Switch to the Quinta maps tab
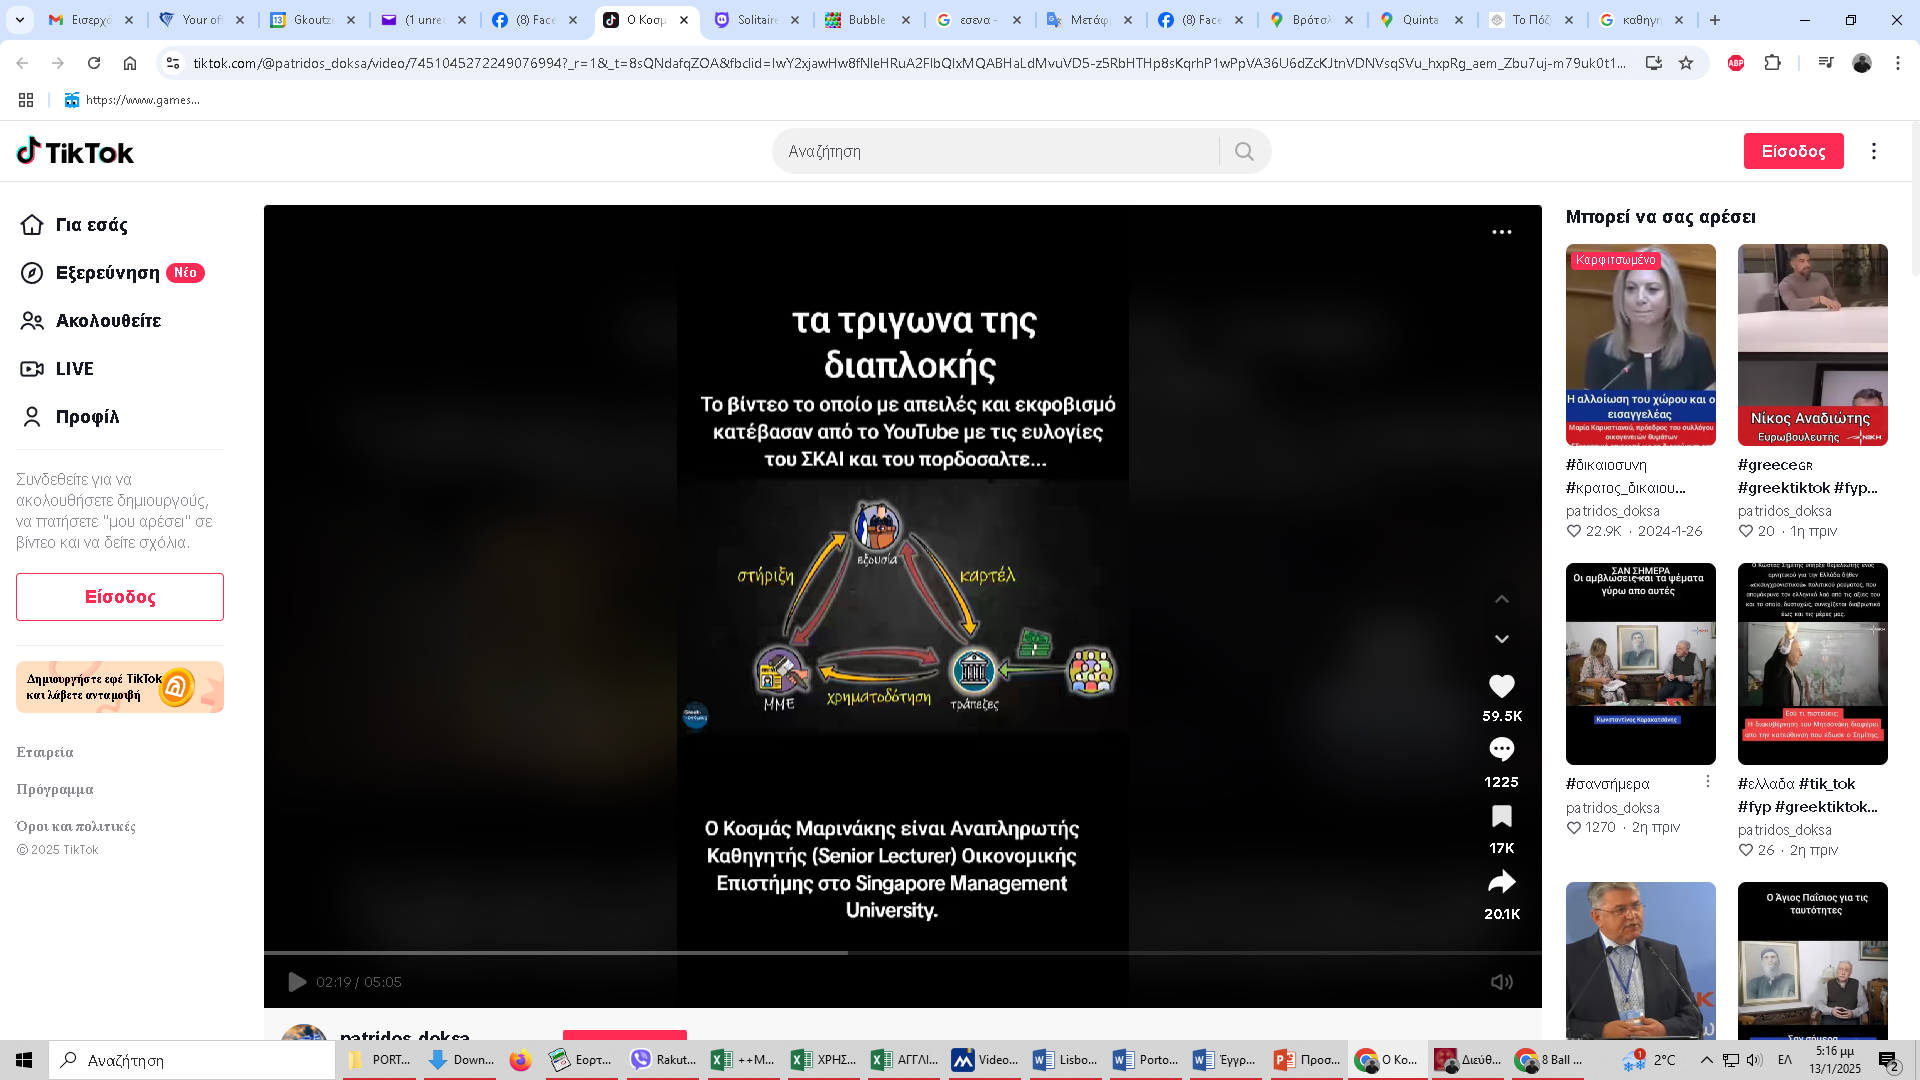 pyautogui.click(x=1421, y=20)
